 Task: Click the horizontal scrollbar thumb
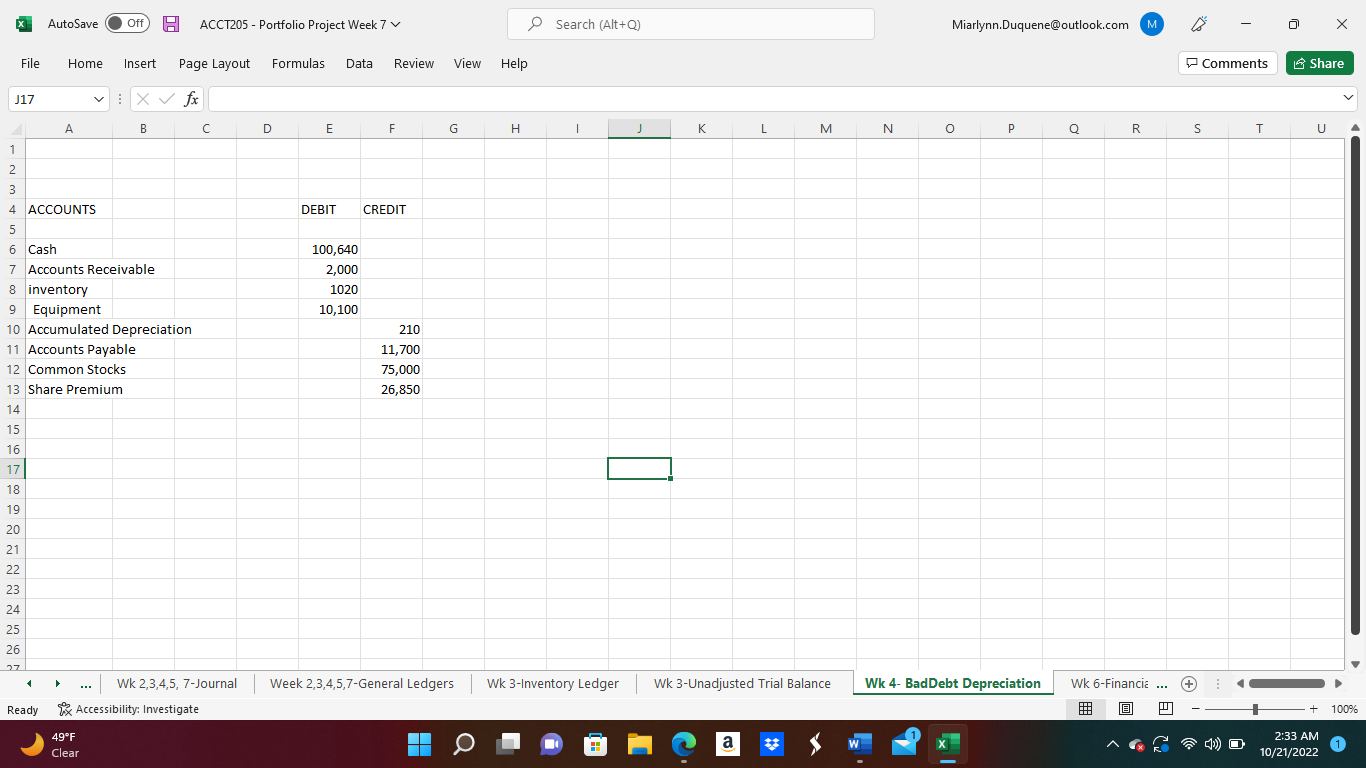click(x=1287, y=684)
